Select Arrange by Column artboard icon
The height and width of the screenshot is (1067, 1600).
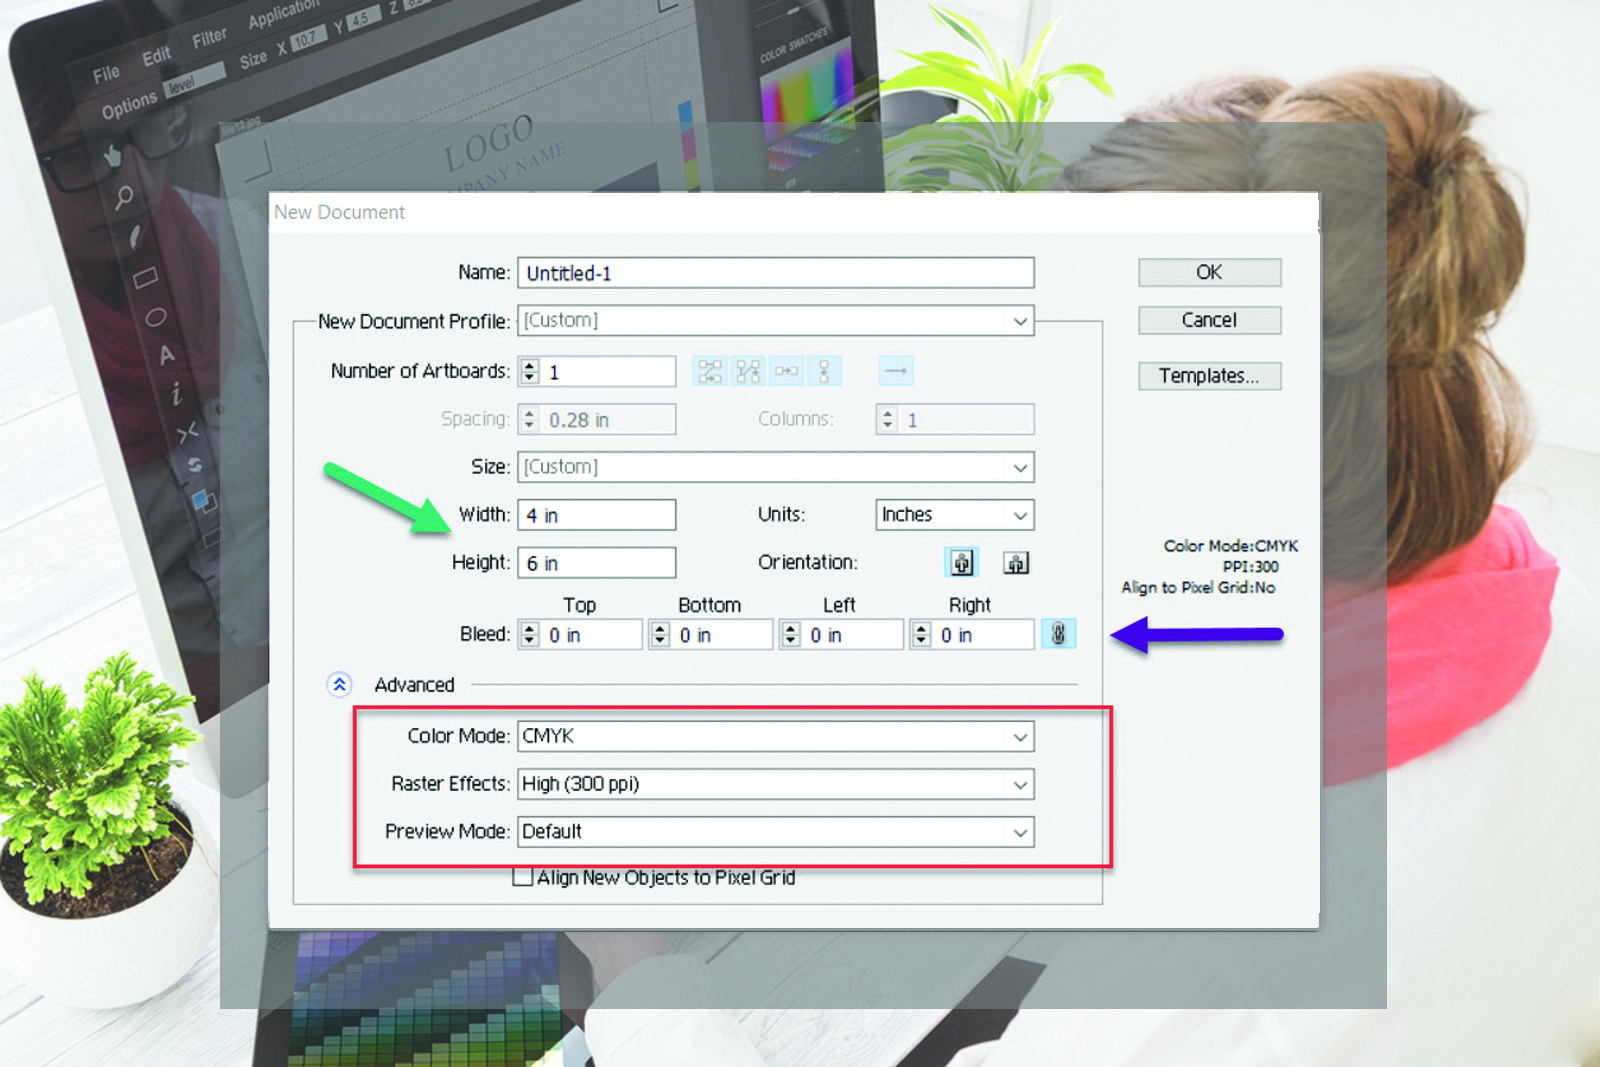click(x=824, y=371)
